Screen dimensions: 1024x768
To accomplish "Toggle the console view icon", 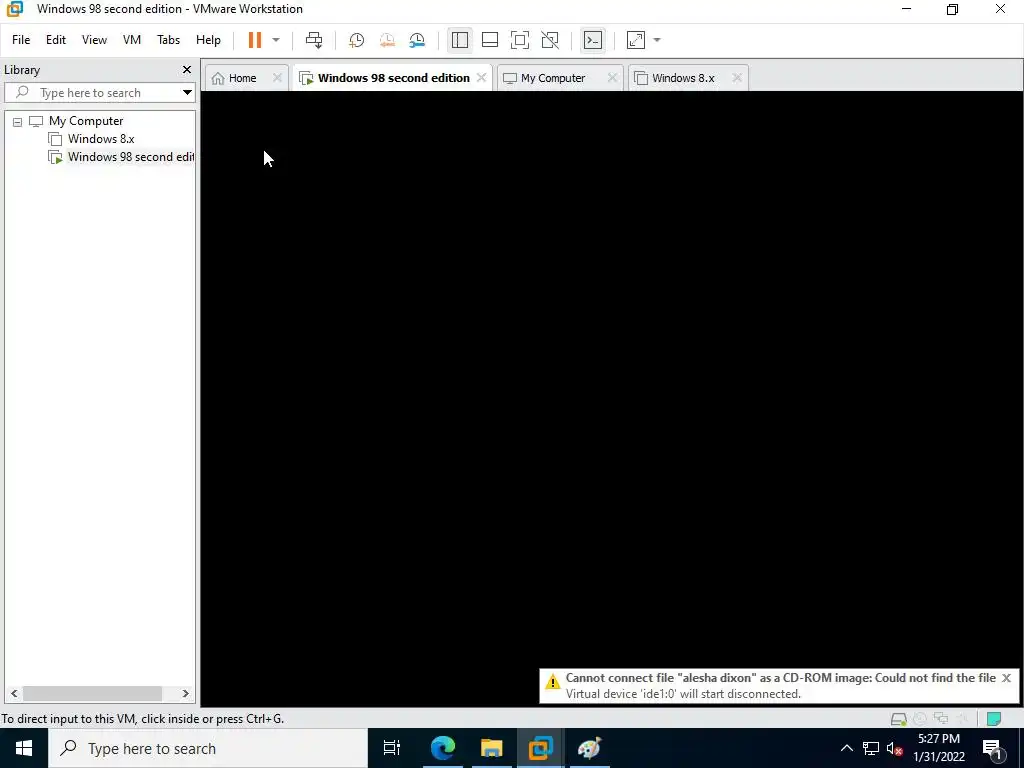I will coord(593,40).
